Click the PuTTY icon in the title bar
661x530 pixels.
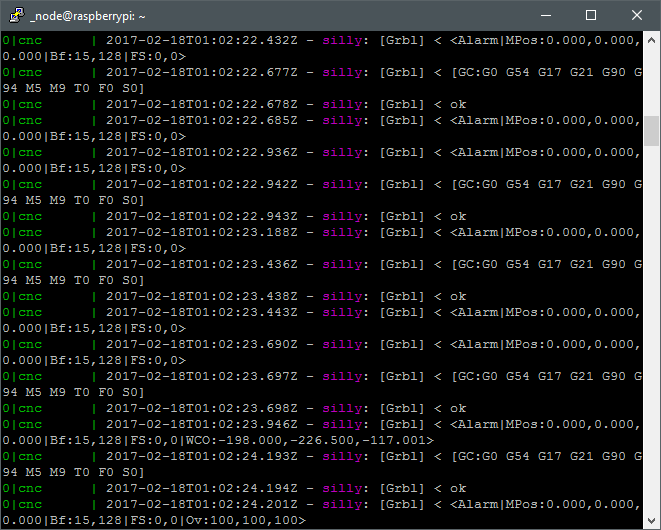point(16,15)
